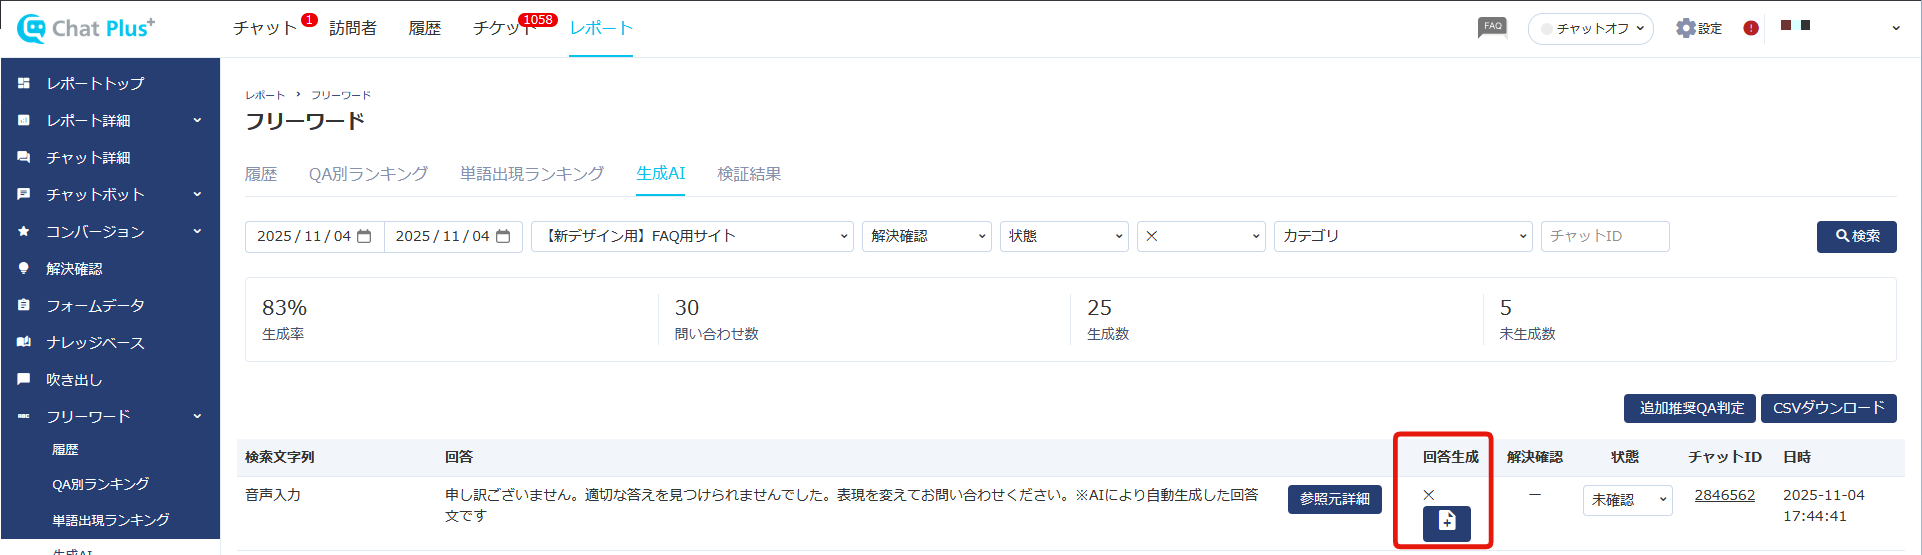1922x555 pixels.
Task: Click the Chat Plus logo
Action: pyautogui.click(x=86, y=28)
